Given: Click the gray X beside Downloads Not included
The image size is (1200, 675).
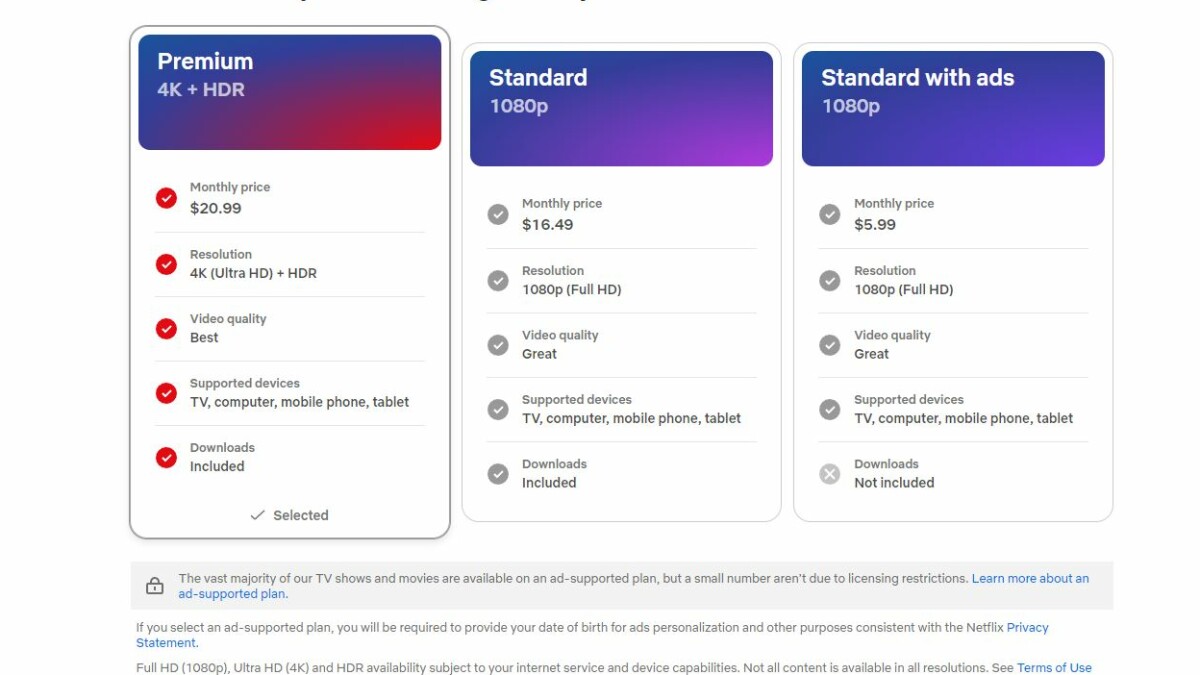Looking at the screenshot, I should point(830,474).
